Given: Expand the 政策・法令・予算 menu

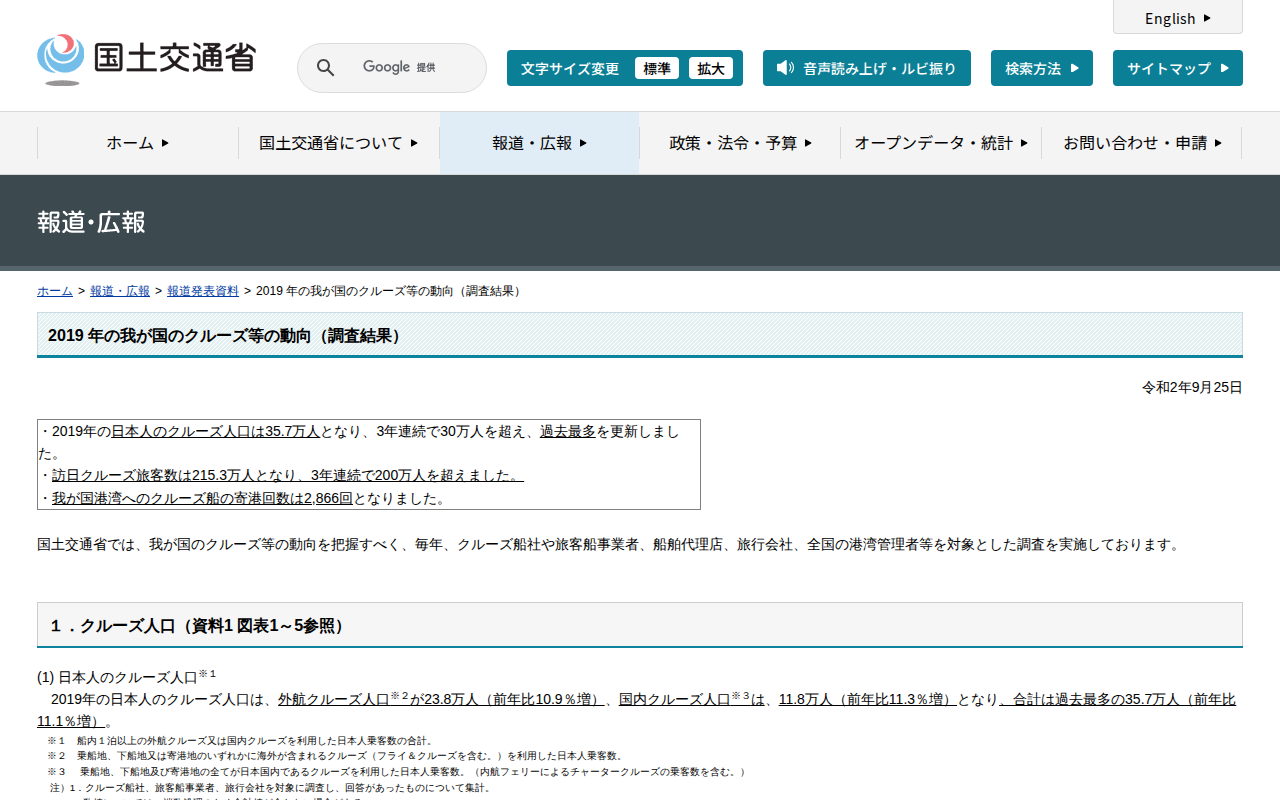Looking at the screenshot, I should pos(740,143).
